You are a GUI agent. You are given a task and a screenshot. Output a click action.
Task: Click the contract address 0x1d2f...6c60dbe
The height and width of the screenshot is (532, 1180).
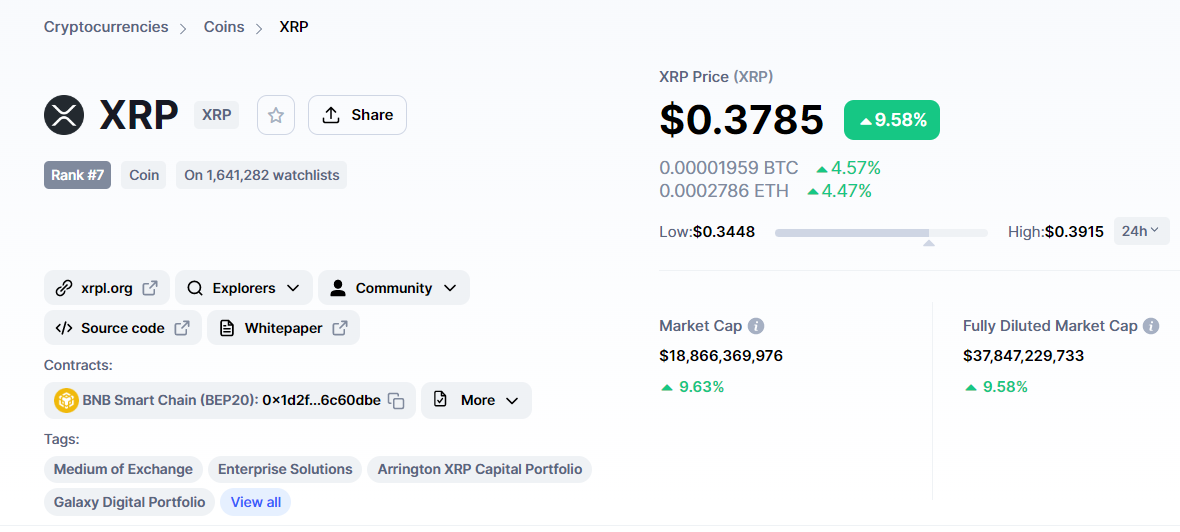(321, 400)
